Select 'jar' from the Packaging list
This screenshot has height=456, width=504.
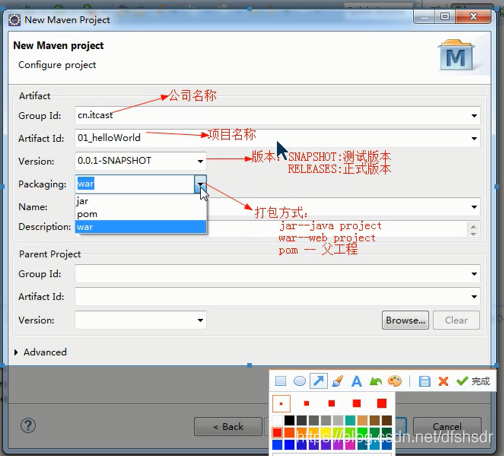[141, 201]
